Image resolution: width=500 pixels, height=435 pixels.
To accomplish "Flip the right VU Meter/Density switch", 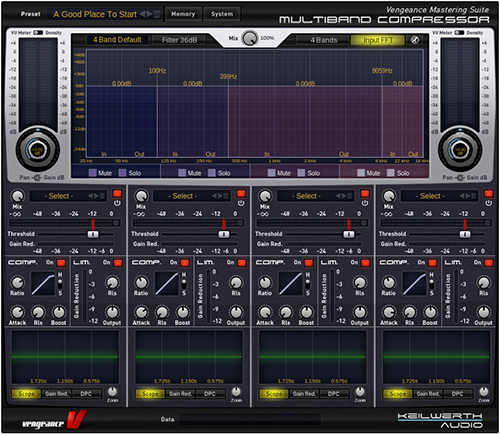I will (x=459, y=32).
